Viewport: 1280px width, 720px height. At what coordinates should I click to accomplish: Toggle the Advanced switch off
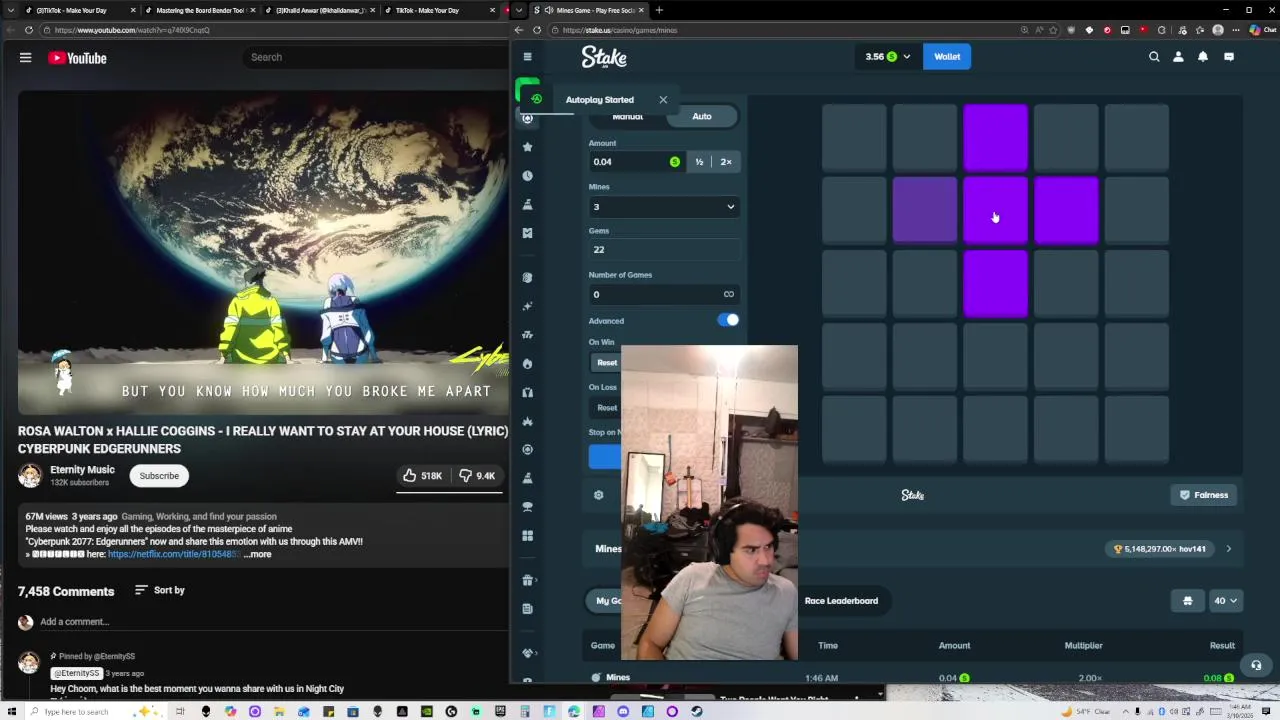(728, 320)
